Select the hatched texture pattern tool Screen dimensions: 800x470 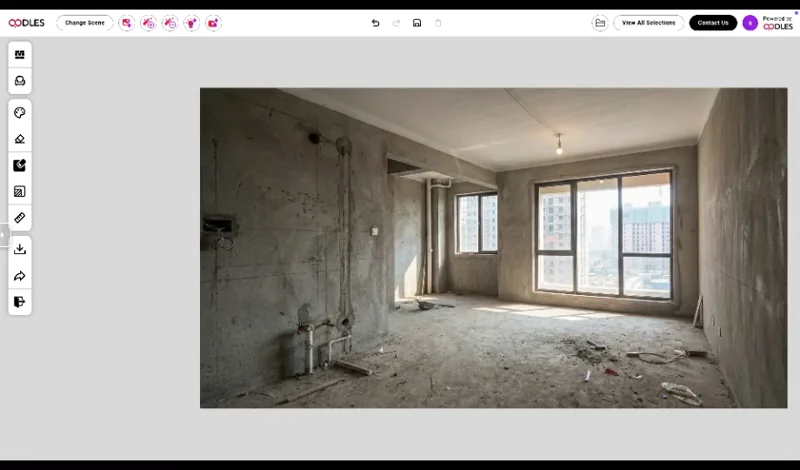(x=20, y=191)
